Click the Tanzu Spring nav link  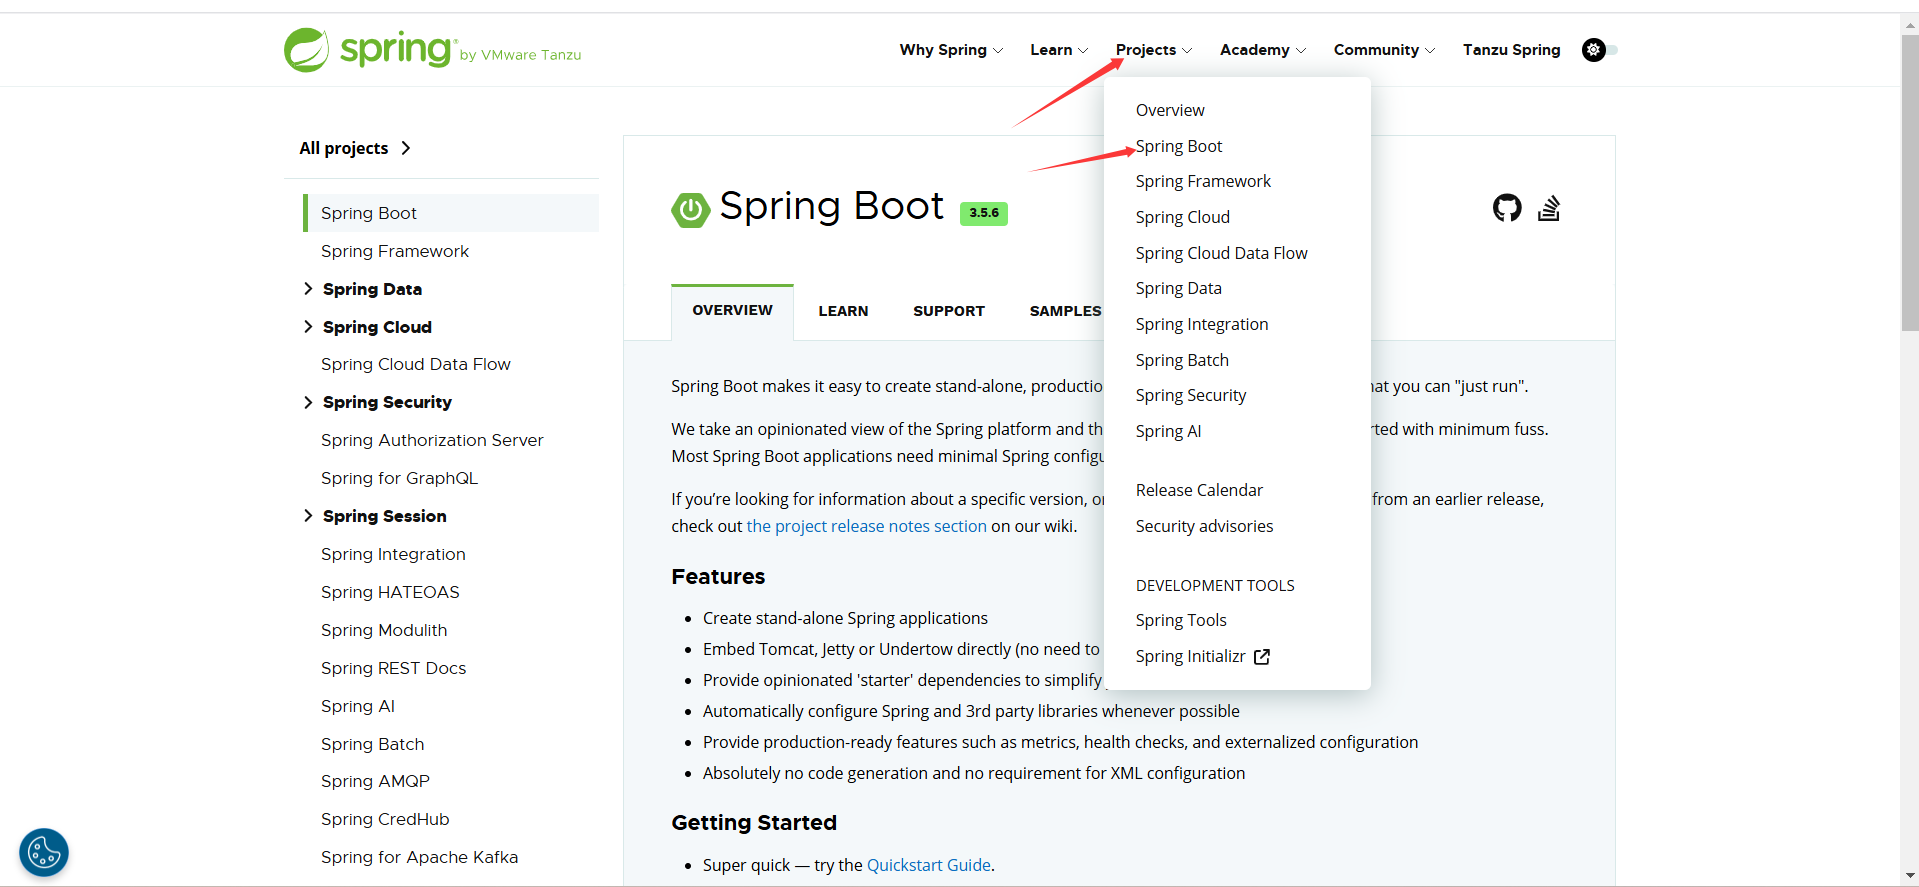(1511, 50)
